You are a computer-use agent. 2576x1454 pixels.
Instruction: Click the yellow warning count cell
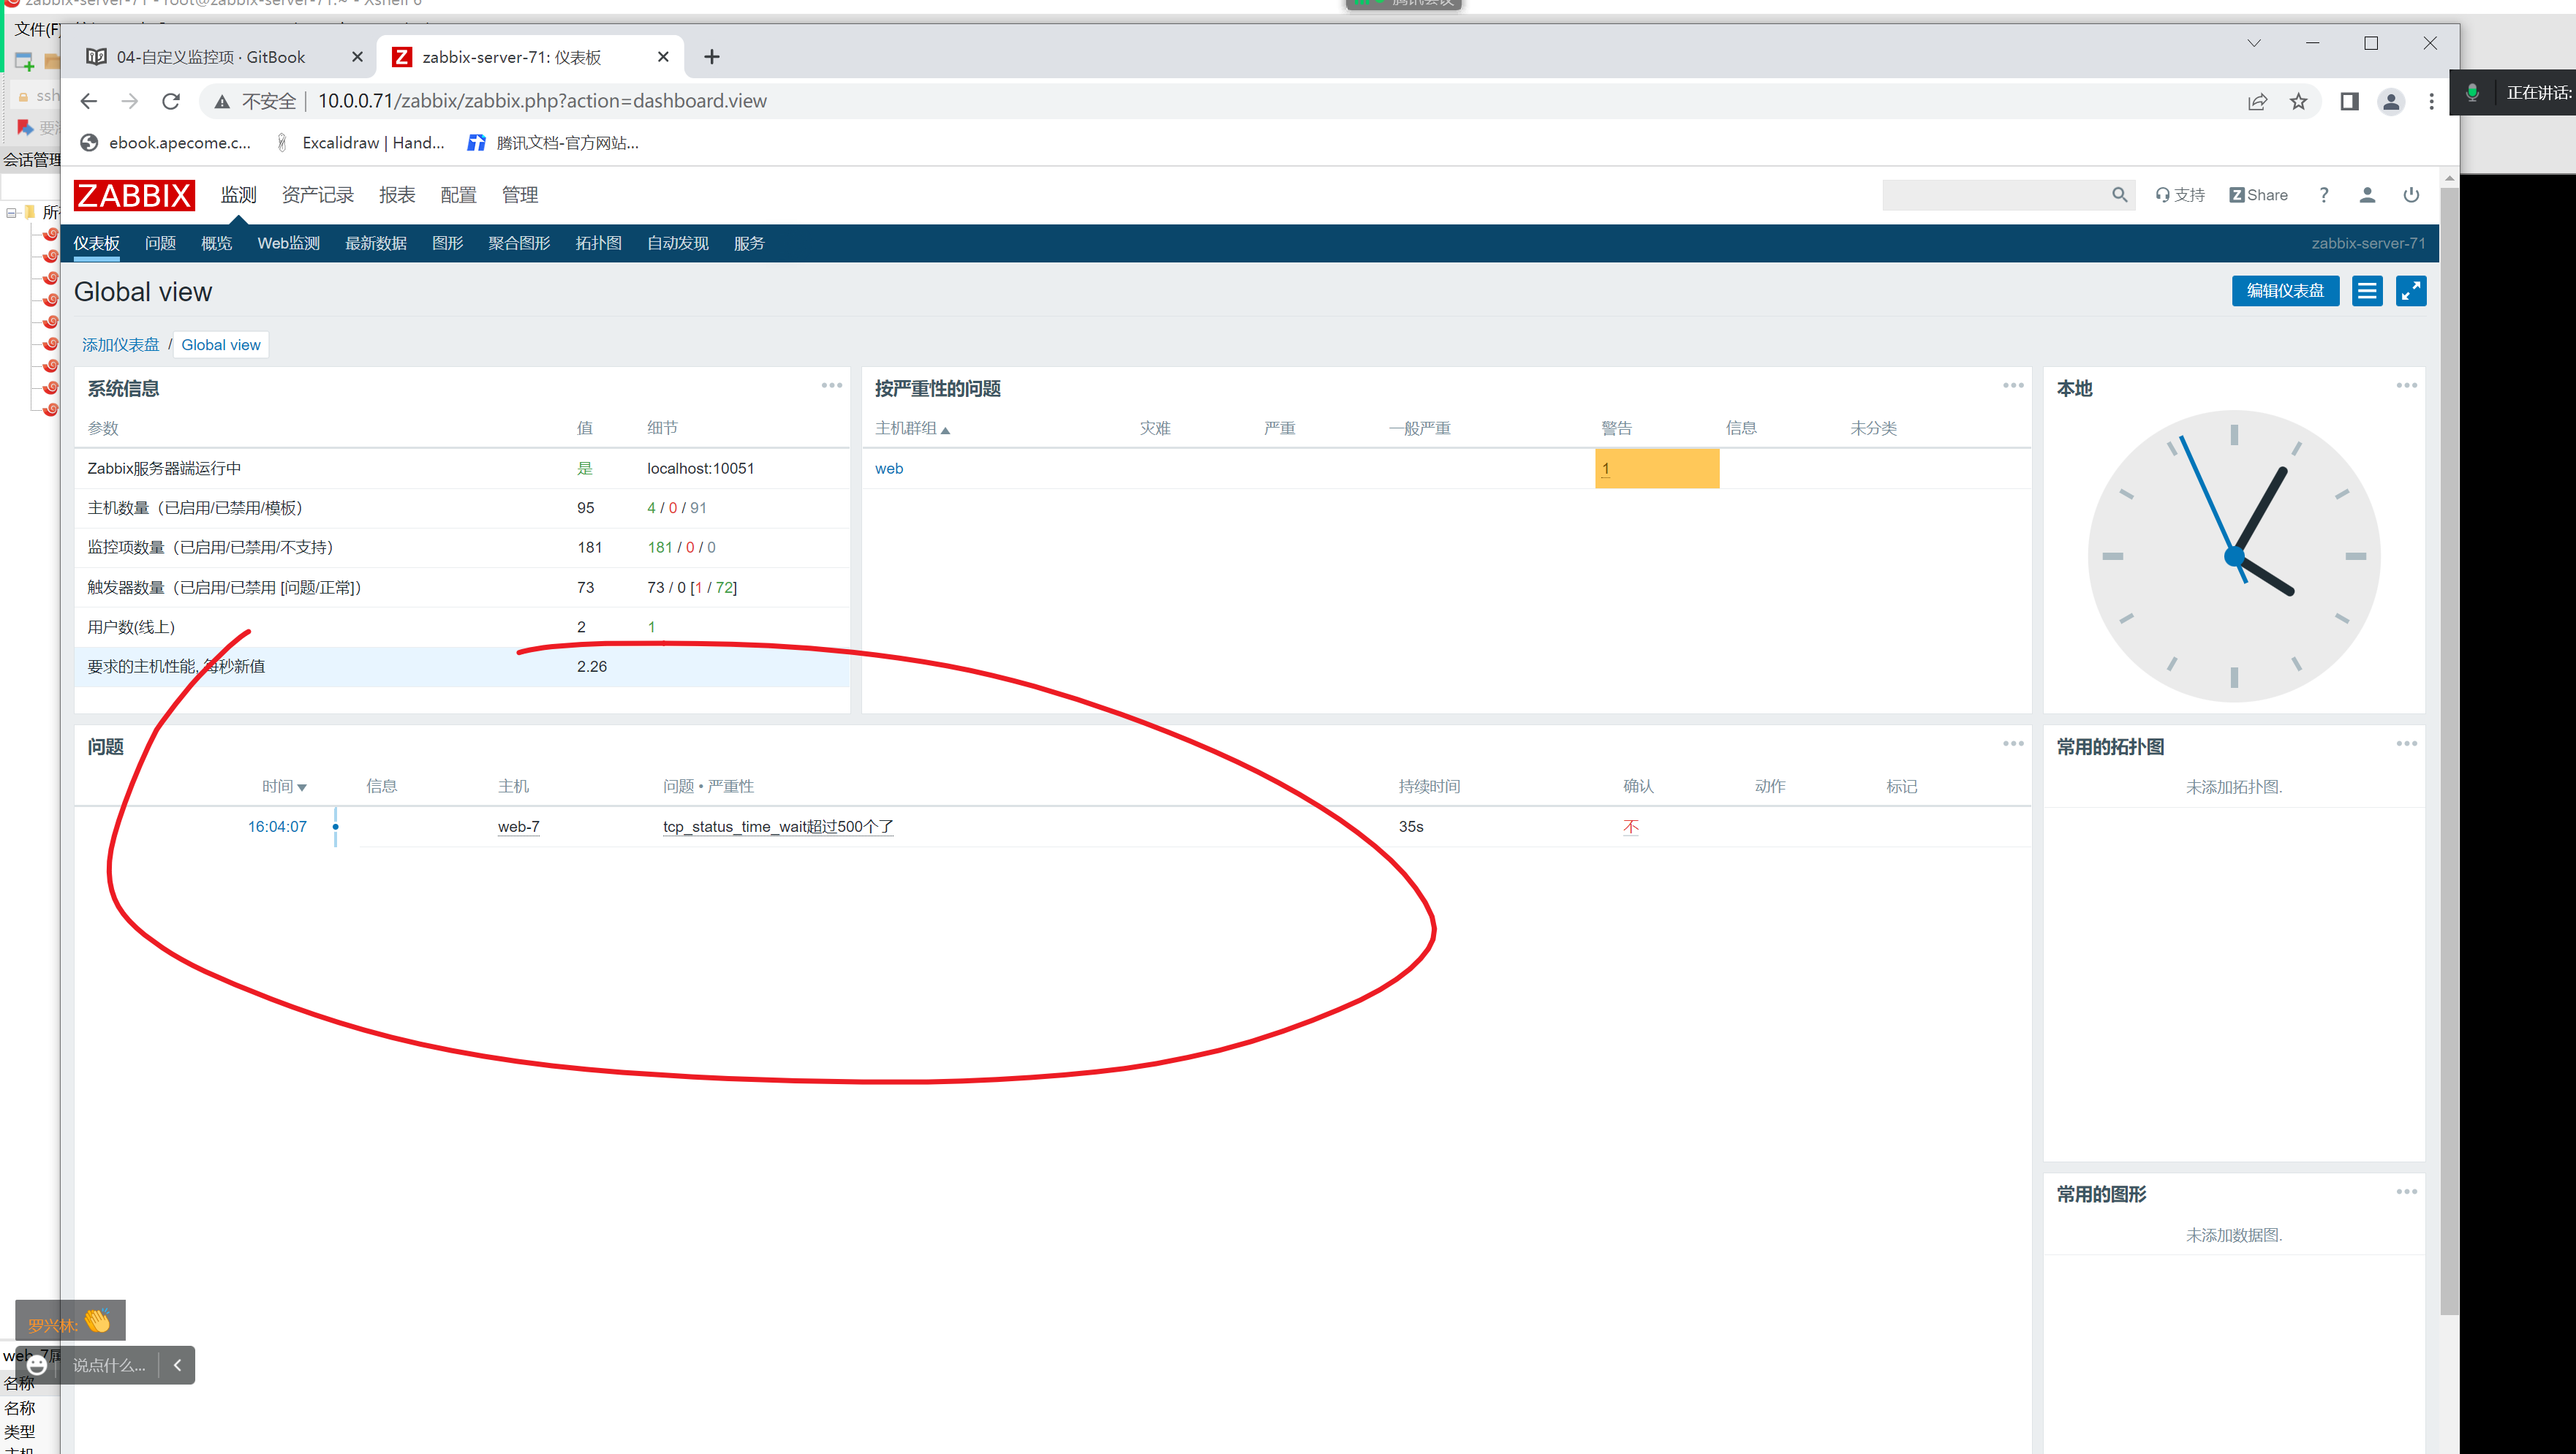[x=1656, y=469]
